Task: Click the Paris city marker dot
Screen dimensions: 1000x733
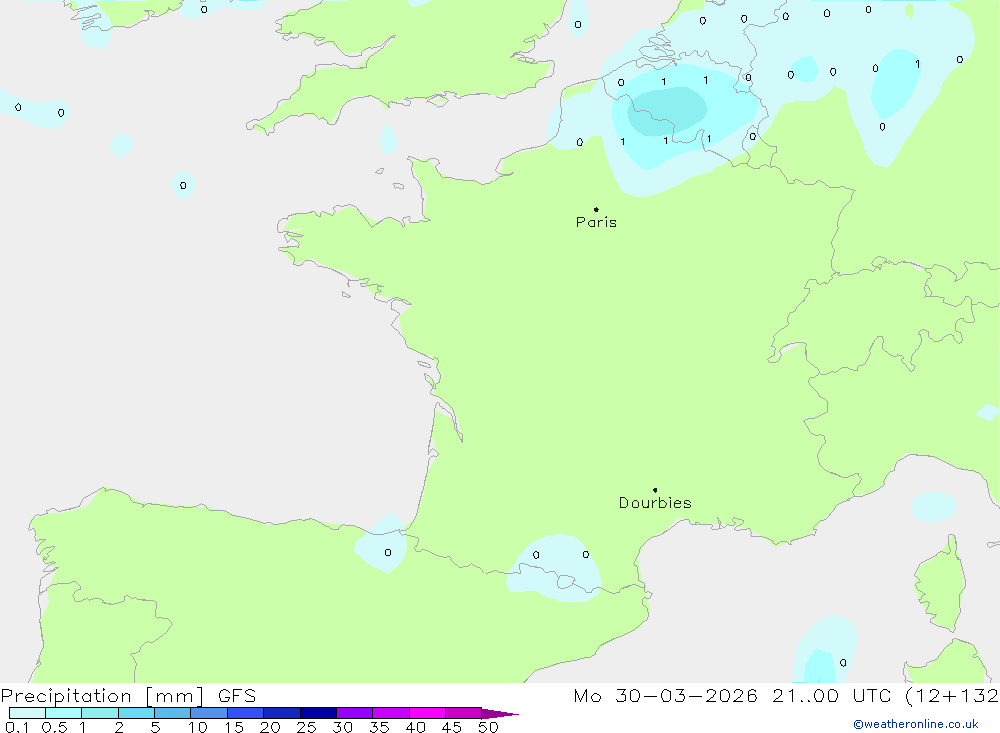Action: pos(596,210)
